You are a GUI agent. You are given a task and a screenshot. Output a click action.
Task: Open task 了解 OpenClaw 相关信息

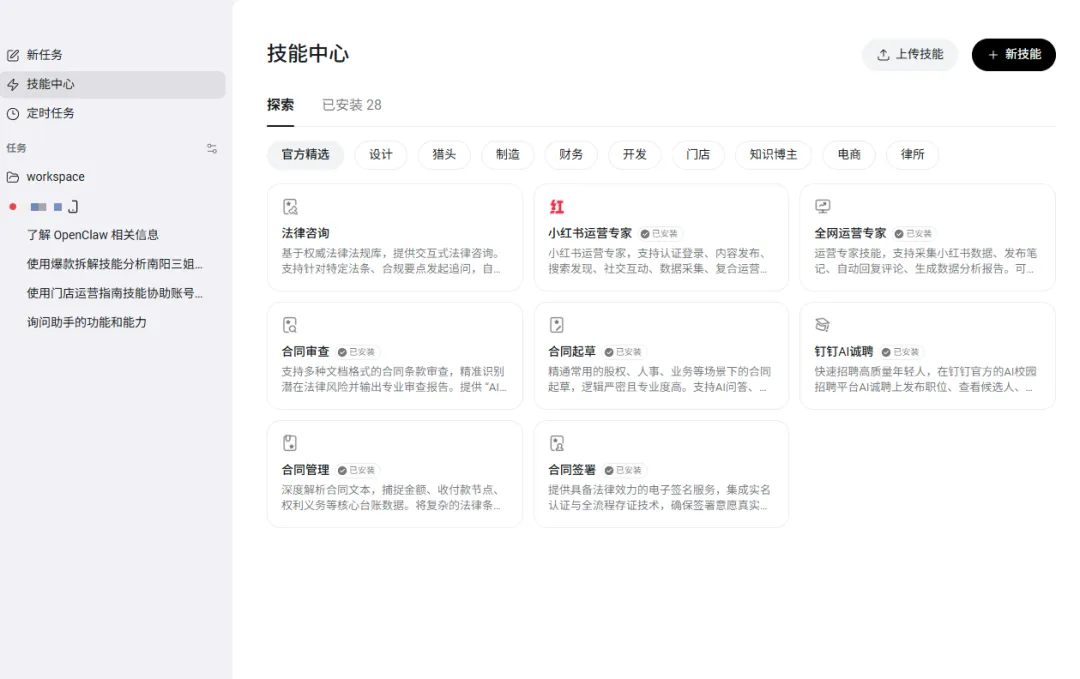[92, 235]
